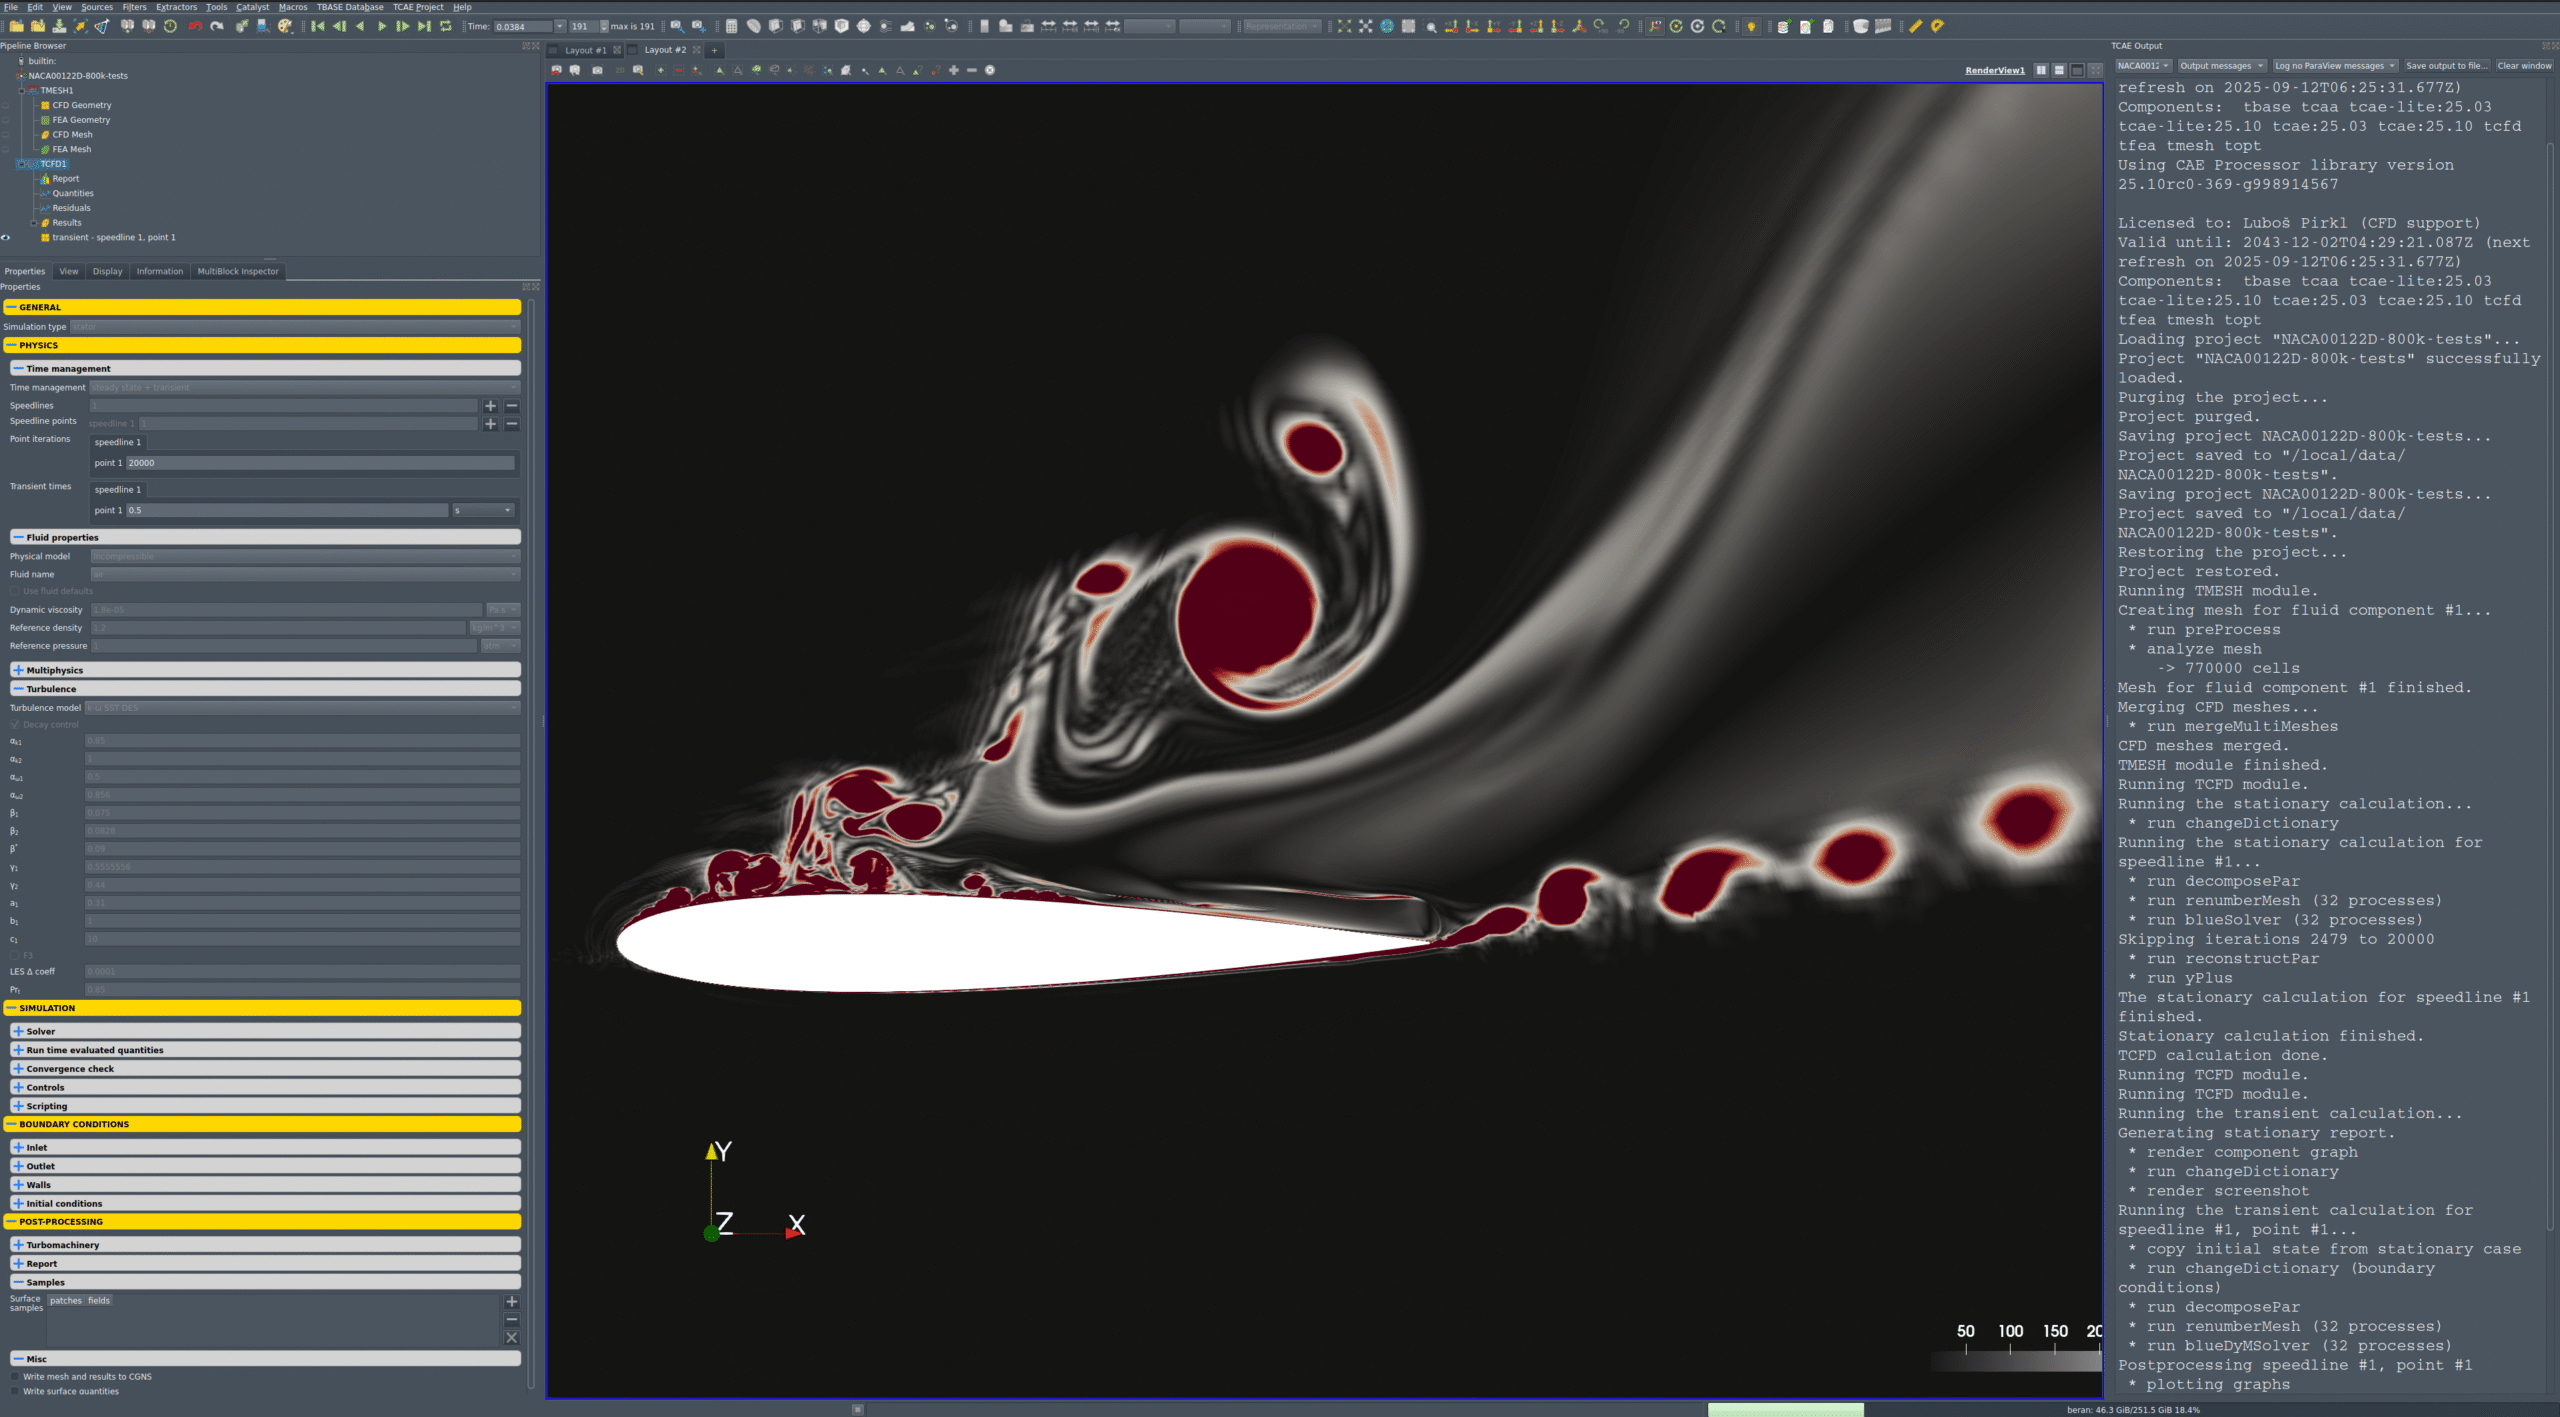This screenshot has height=1417, width=2560.
Task: Click the transient time point 1 field
Action: [x=287, y=511]
